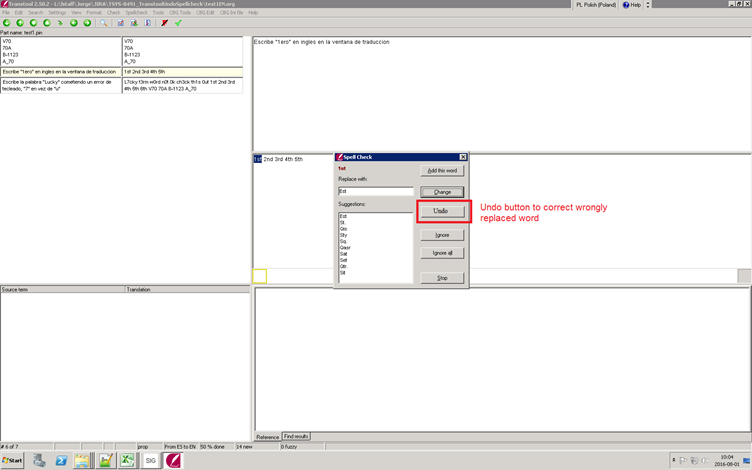The width and height of the screenshot is (752, 470).
Task: Click the Help icon at top right
Action: point(631,5)
